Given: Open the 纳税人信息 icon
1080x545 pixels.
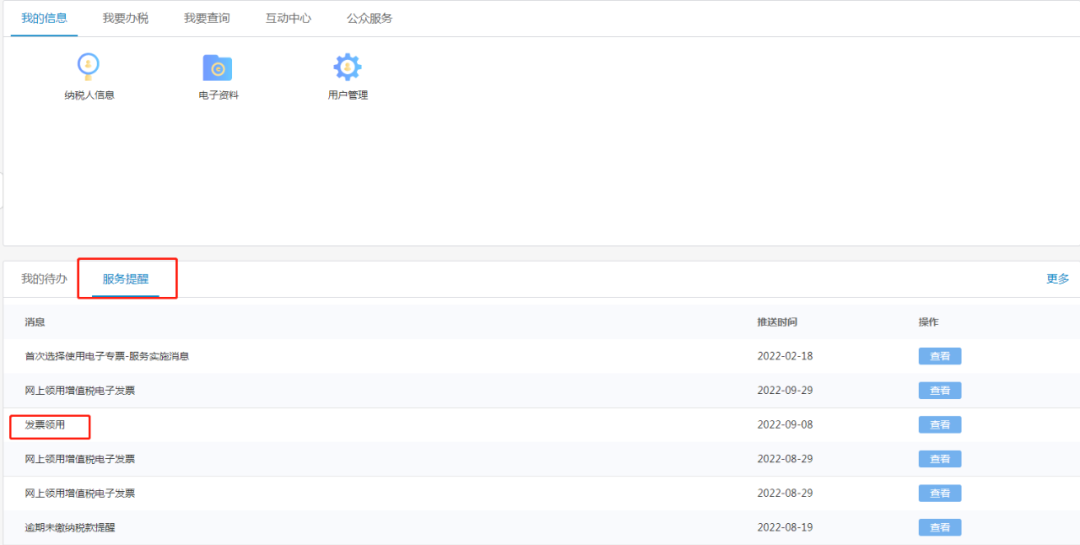Looking at the screenshot, I should click(88, 68).
